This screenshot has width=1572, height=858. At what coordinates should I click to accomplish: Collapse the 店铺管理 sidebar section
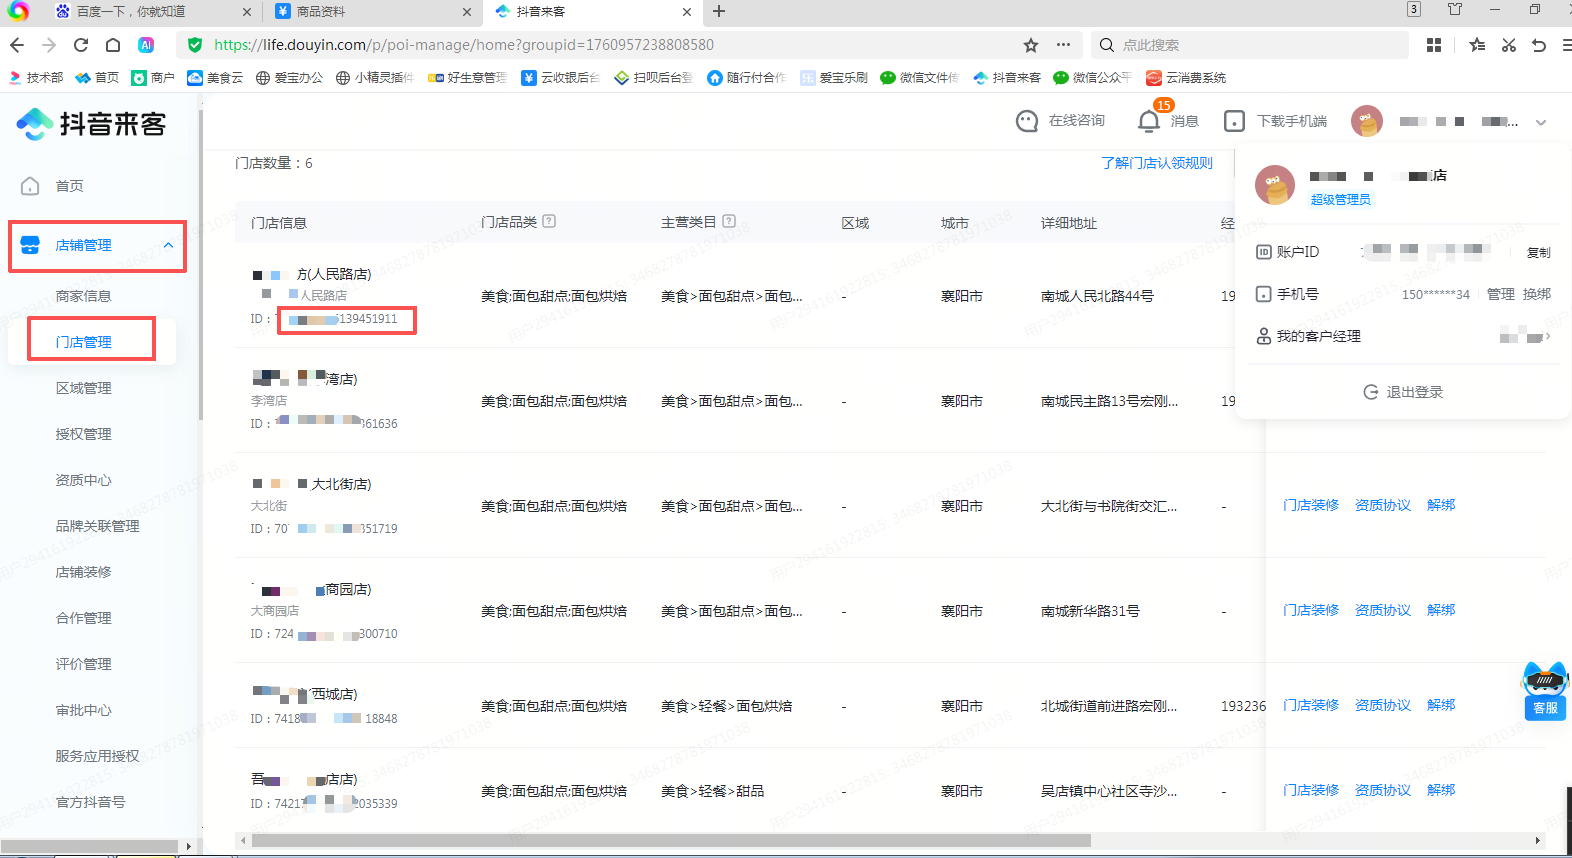pyautogui.click(x=168, y=245)
